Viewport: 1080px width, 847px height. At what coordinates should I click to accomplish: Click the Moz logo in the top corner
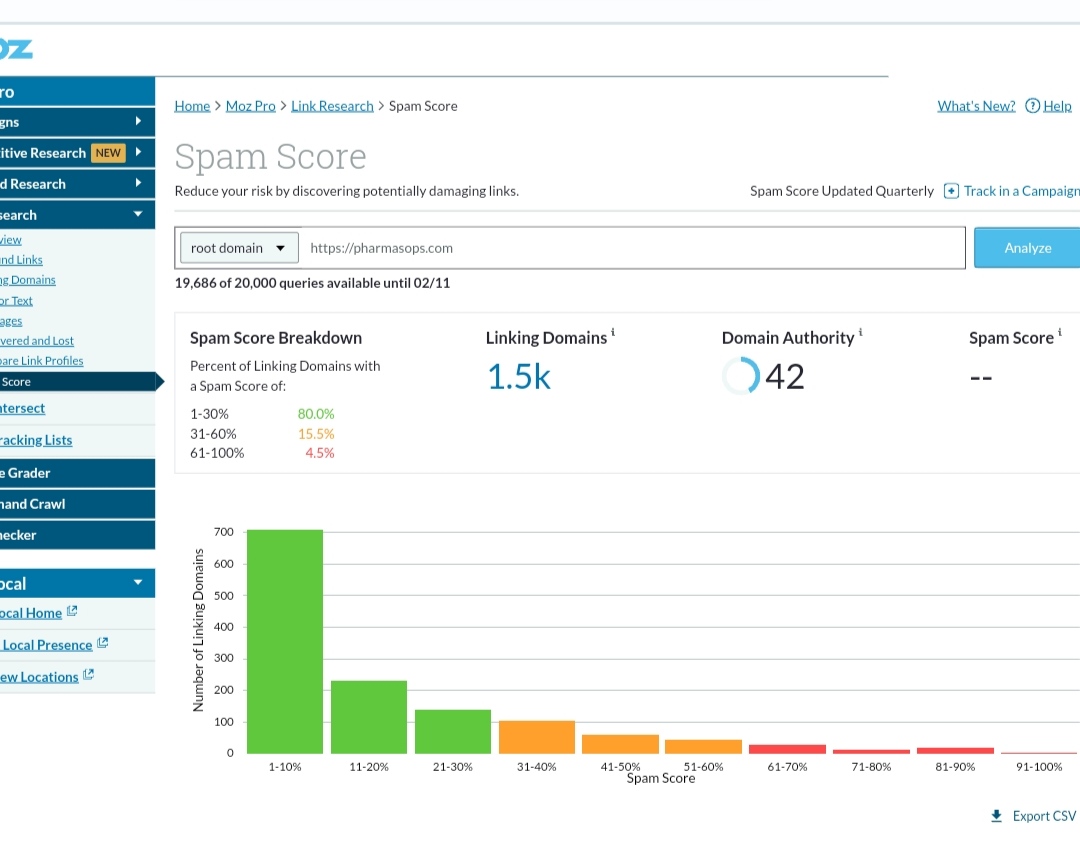(15, 47)
